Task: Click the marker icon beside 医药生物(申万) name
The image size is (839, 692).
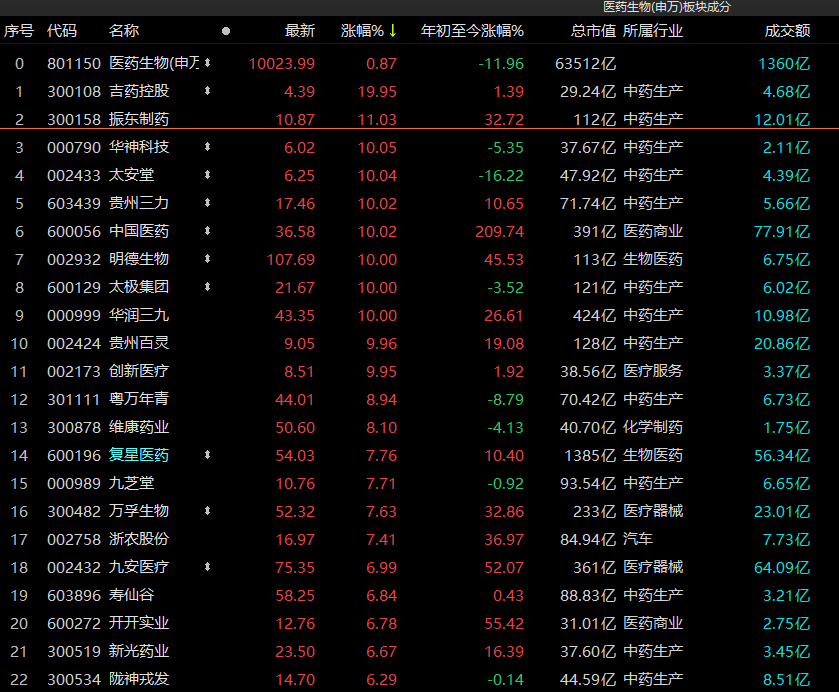Action: 208,63
